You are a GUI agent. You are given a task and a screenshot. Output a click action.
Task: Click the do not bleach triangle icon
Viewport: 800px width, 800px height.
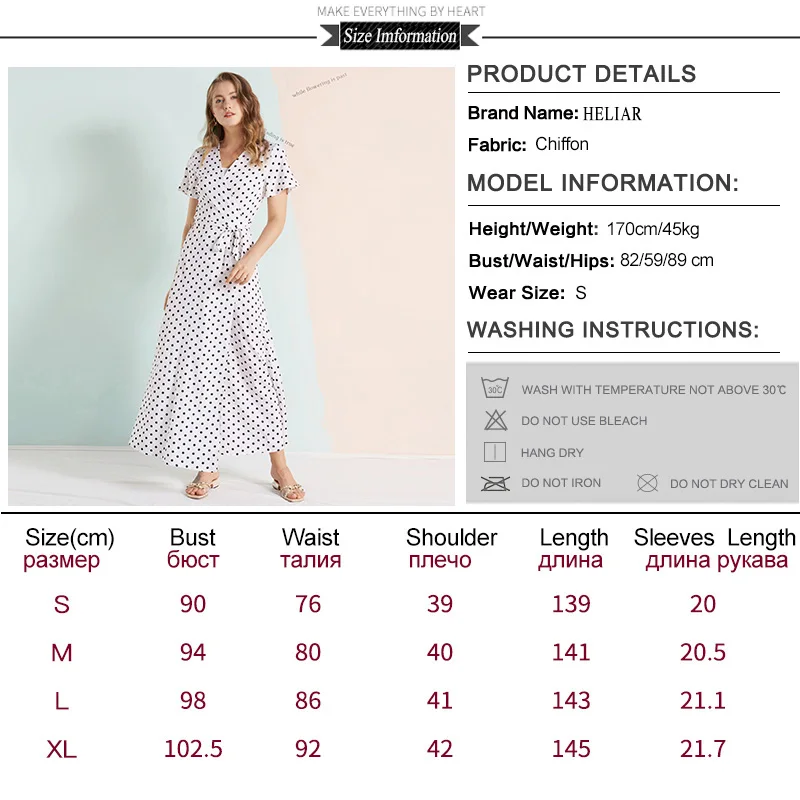click(x=495, y=420)
